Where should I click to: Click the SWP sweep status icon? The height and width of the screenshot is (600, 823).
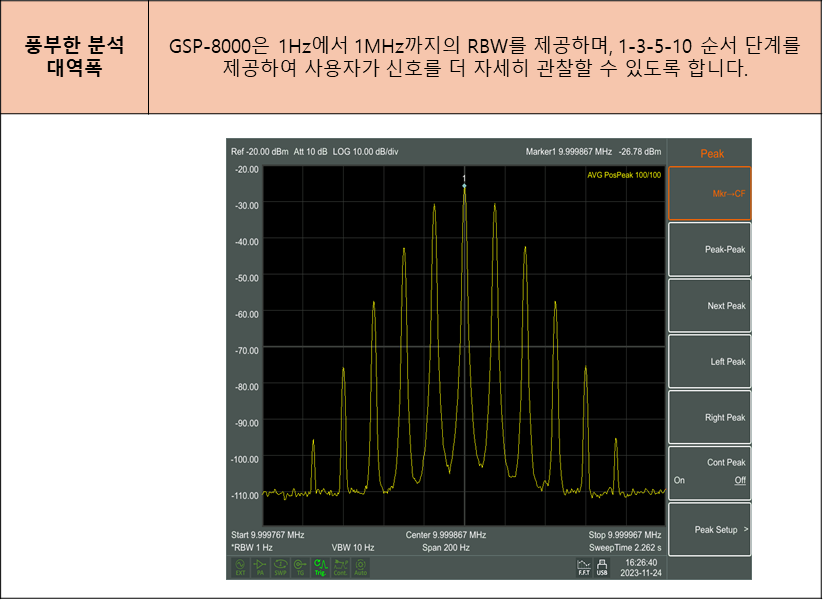click(280, 567)
